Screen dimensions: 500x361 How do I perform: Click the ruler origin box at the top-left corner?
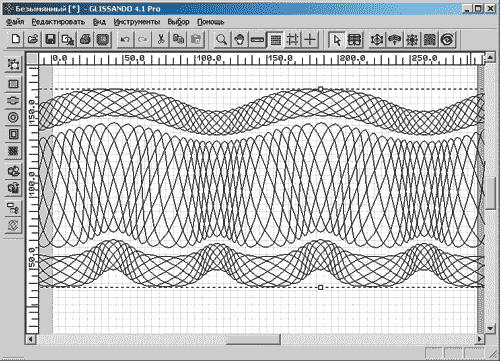coord(32,59)
